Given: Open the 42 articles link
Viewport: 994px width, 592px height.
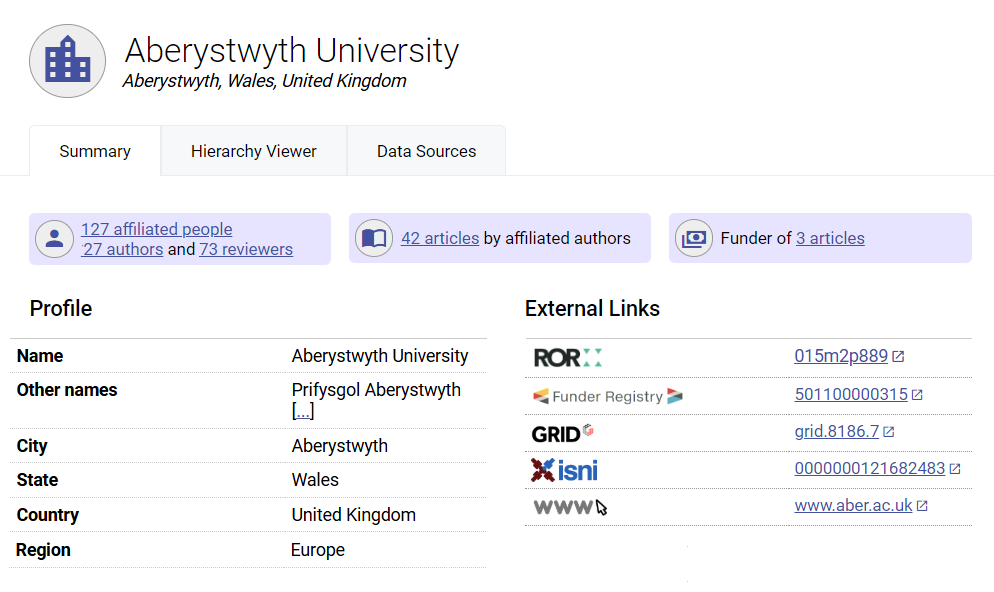Looking at the screenshot, I should pos(440,238).
